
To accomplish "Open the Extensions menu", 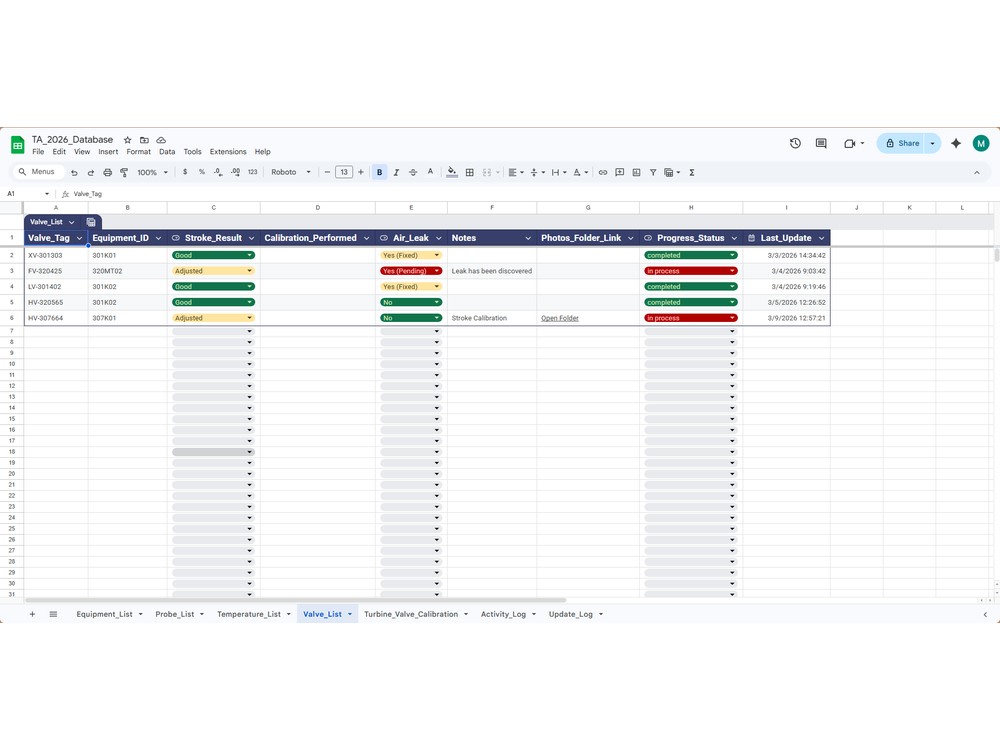I will (x=228, y=152).
